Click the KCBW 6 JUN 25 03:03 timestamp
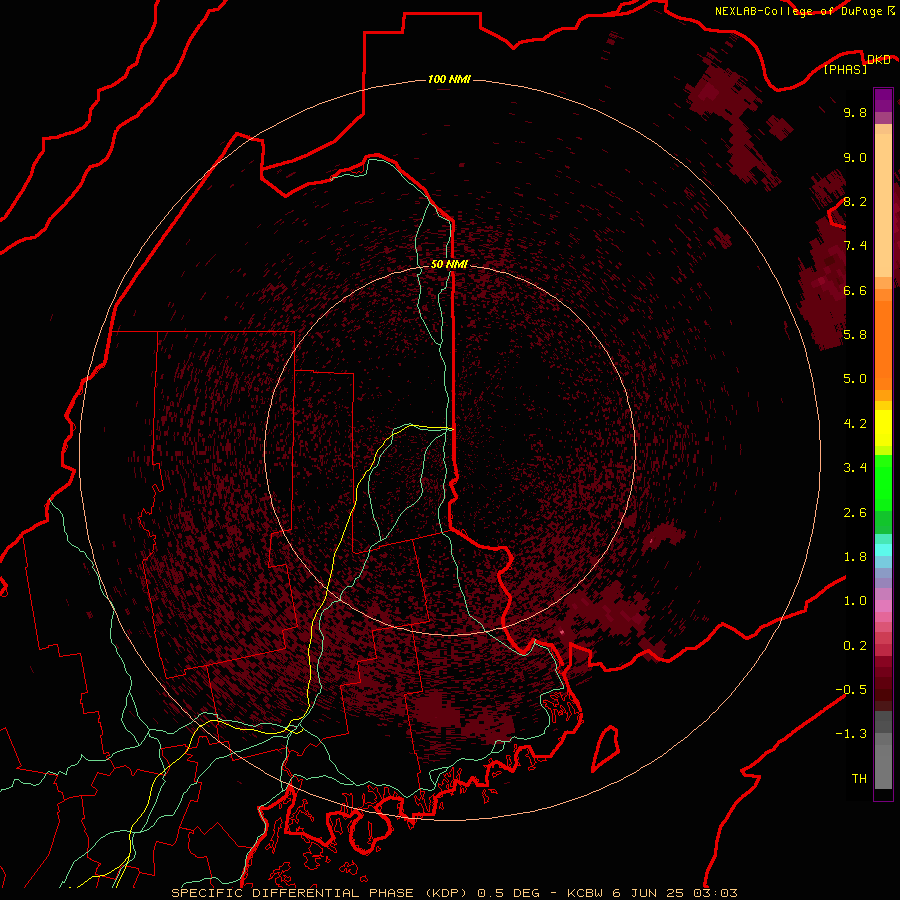This screenshot has width=900, height=900. [x=652, y=893]
